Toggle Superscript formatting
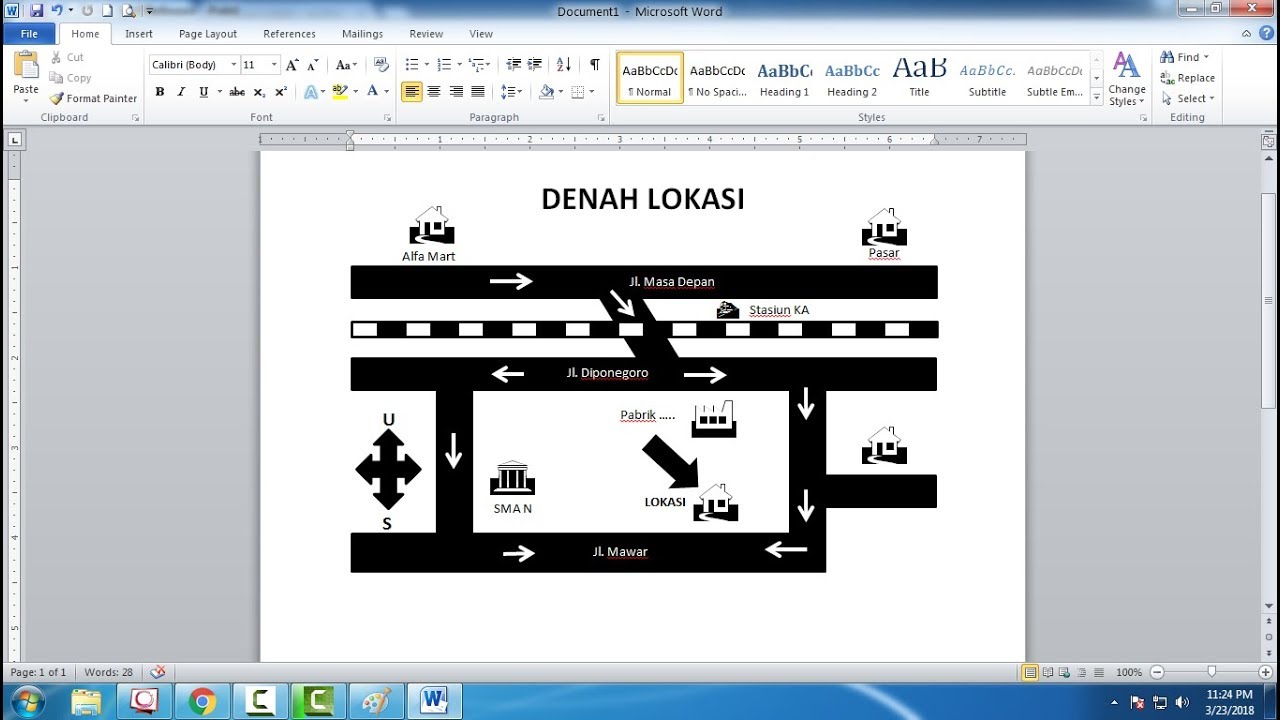 point(281,92)
